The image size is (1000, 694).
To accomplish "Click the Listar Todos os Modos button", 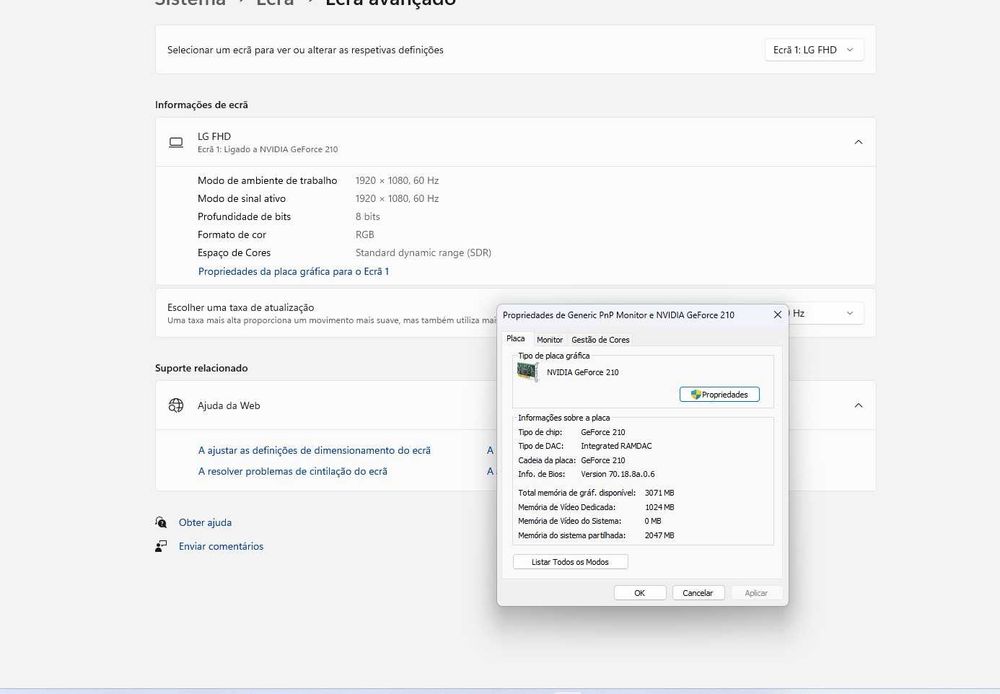I will point(570,562).
